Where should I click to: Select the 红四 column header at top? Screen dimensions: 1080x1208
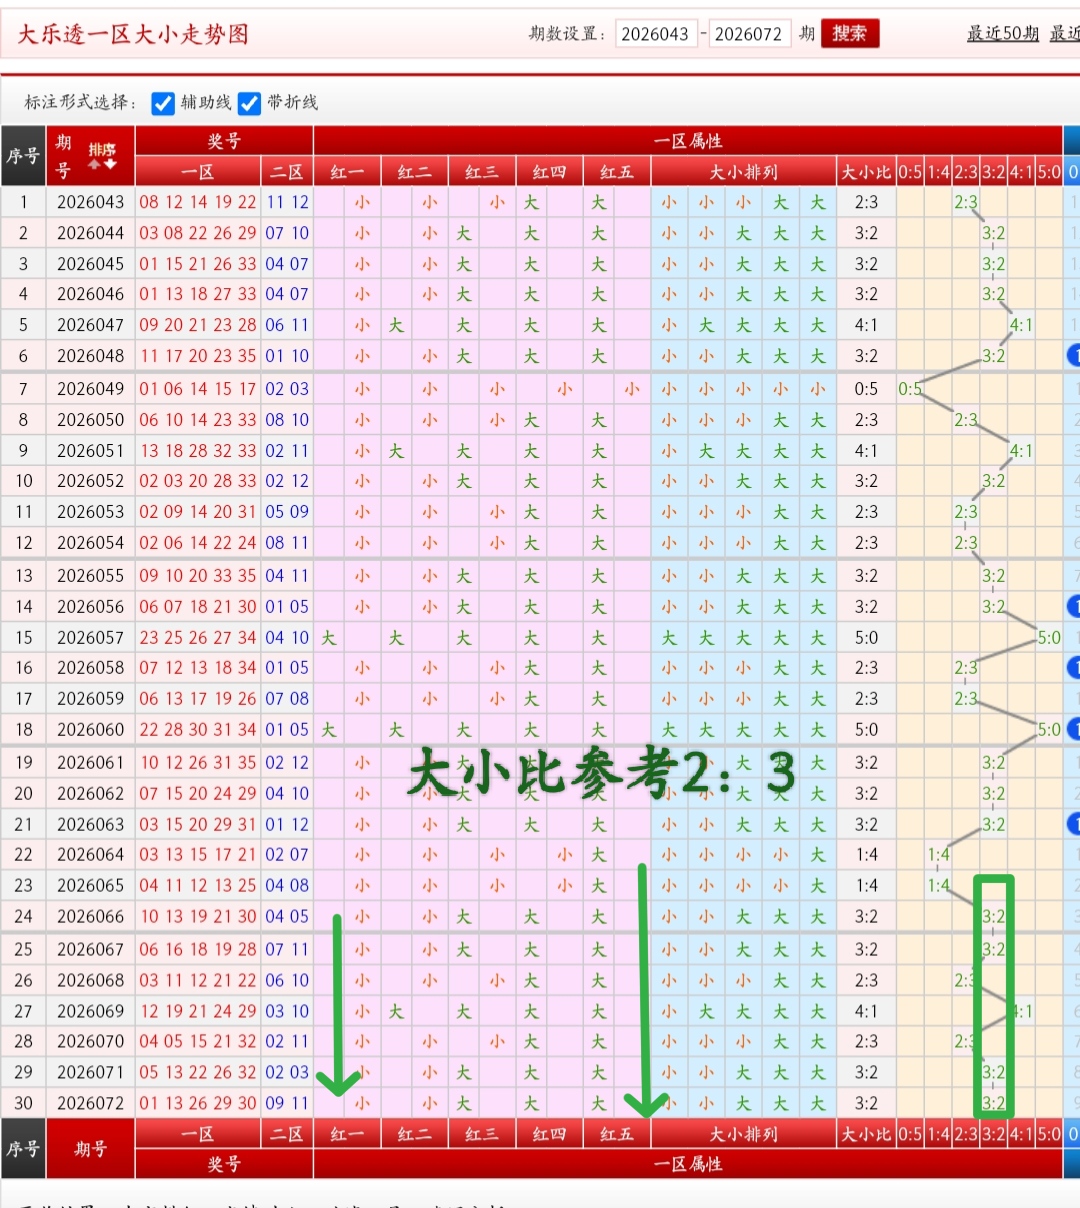tap(549, 172)
